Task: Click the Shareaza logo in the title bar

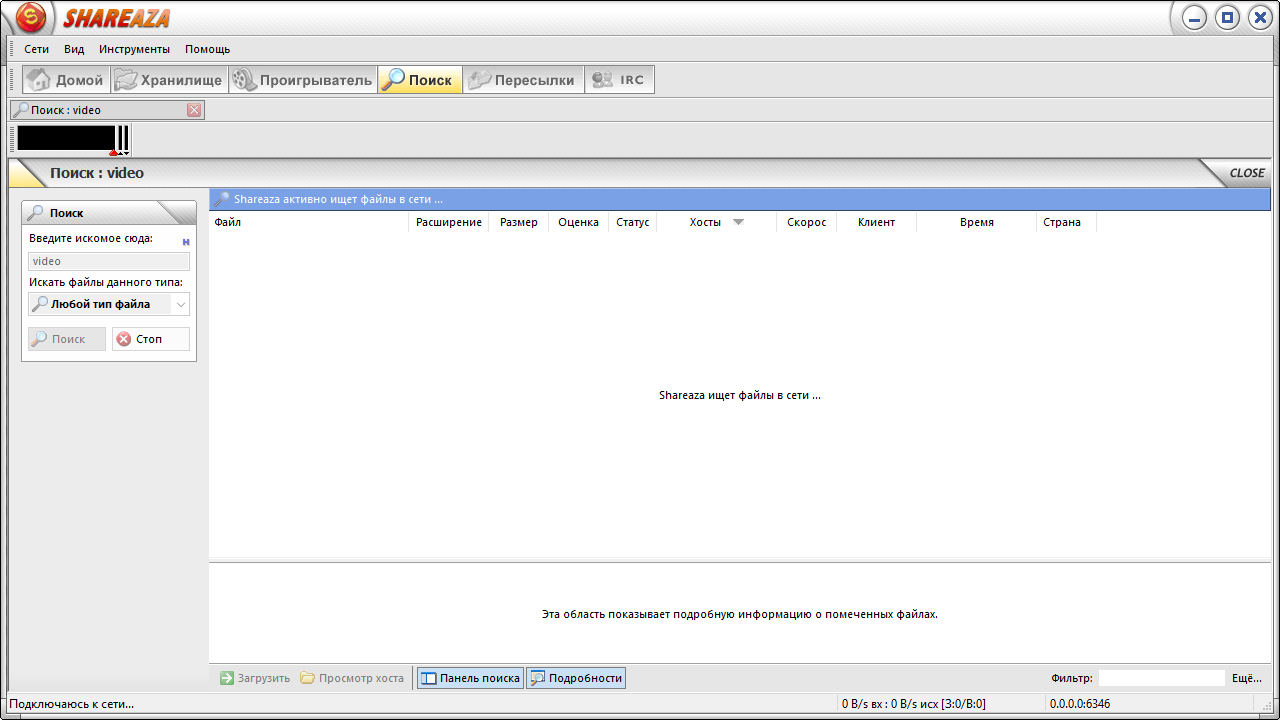Action: pos(31,17)
